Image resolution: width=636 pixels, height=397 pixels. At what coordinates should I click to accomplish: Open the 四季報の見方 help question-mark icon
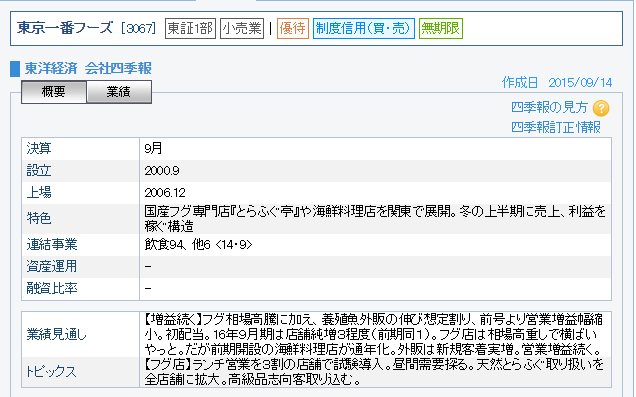coord(601,108)
